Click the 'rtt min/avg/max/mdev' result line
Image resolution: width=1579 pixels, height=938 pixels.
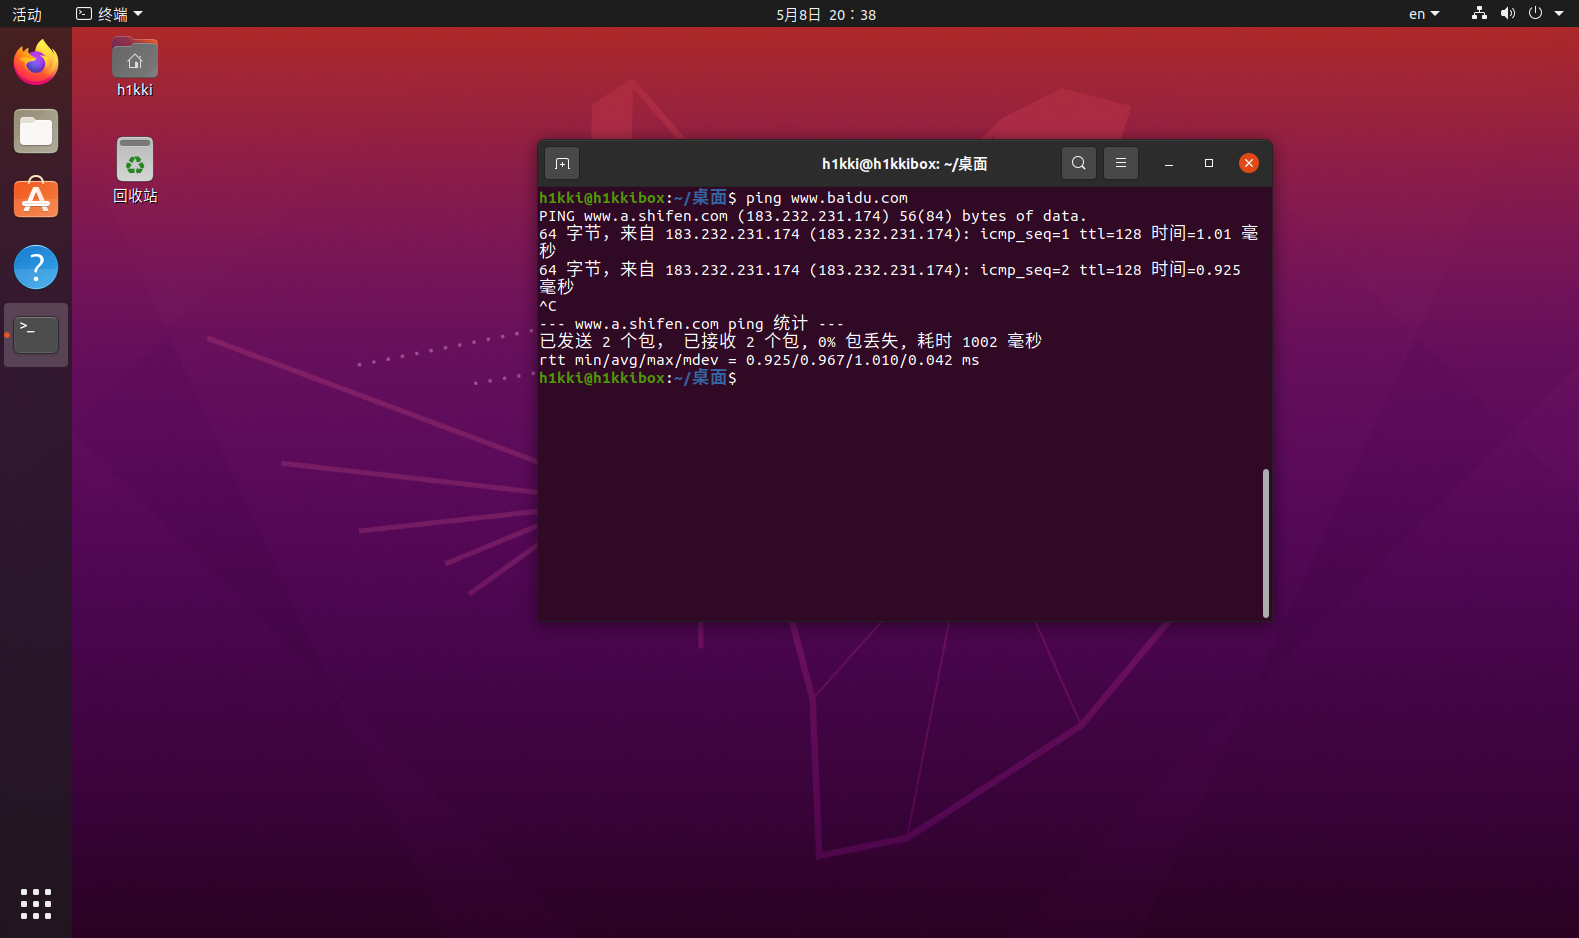[x=759, y=360]
